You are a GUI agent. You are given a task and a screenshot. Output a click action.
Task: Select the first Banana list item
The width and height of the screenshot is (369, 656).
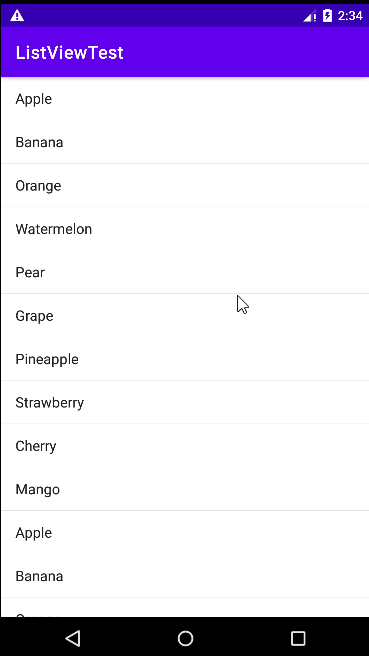click(184, 142)
